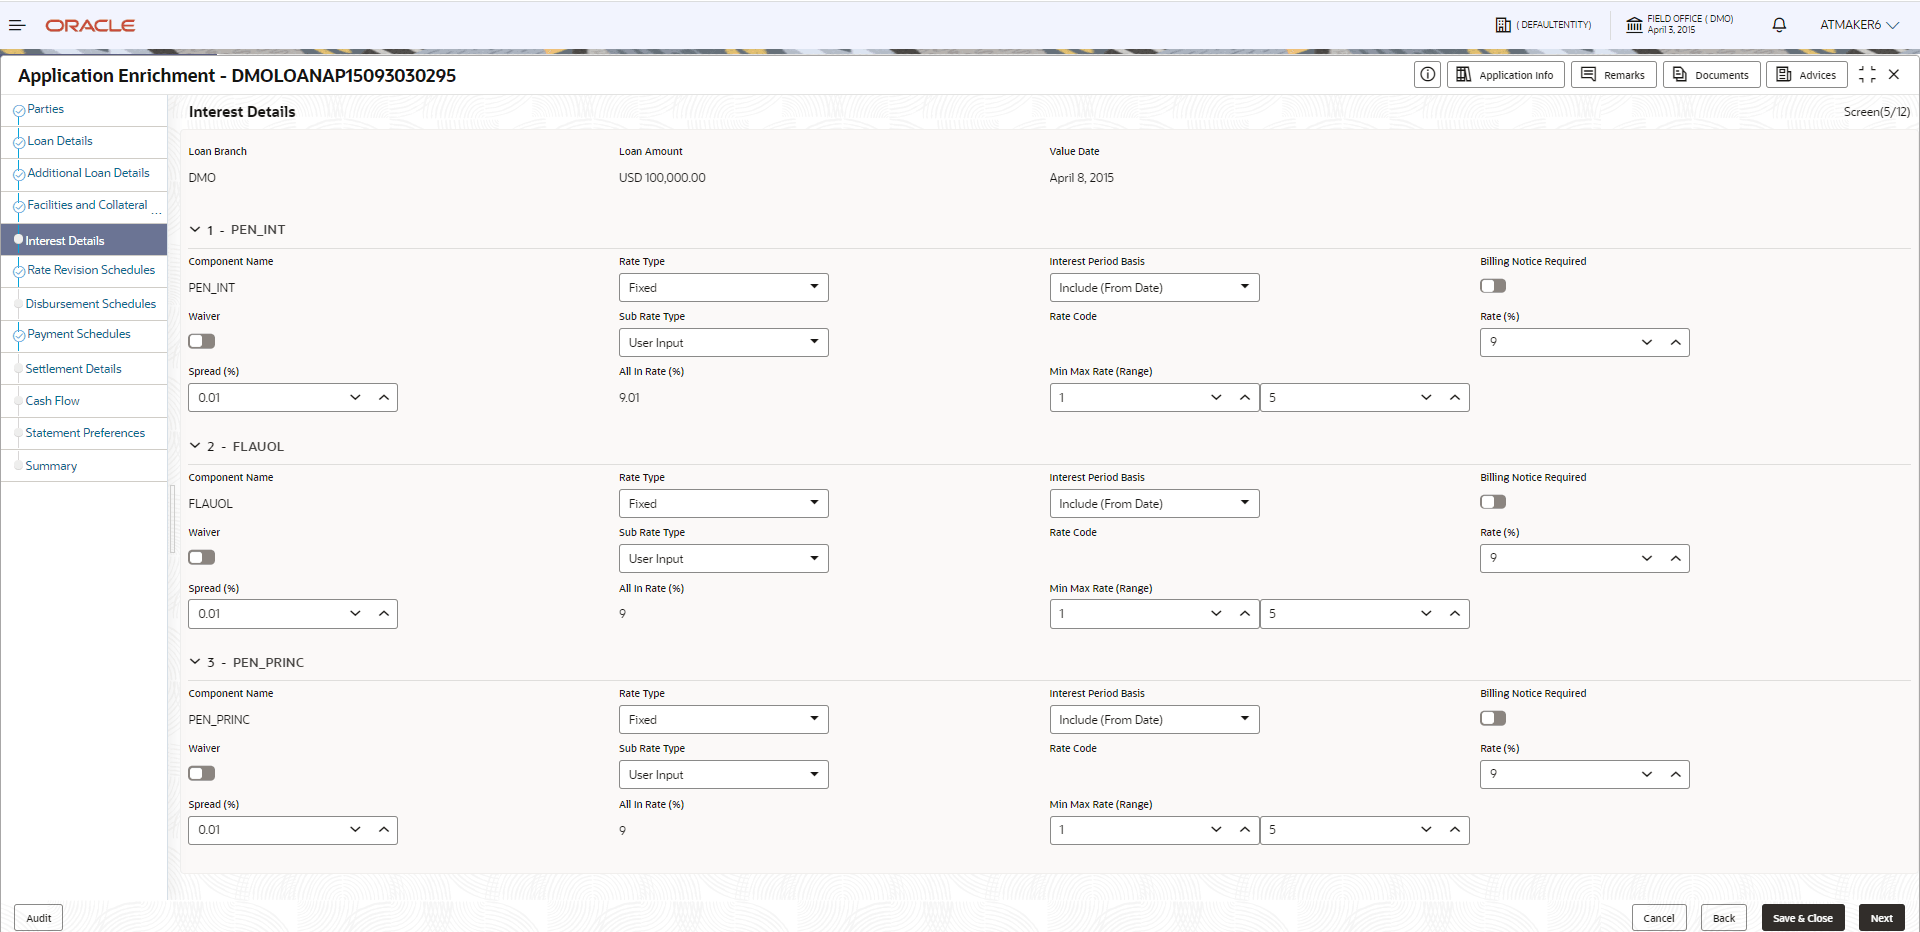This screenshot has height=932, width=1920.
Task: Select Interest Details step
Action: (x=84, y=240)
